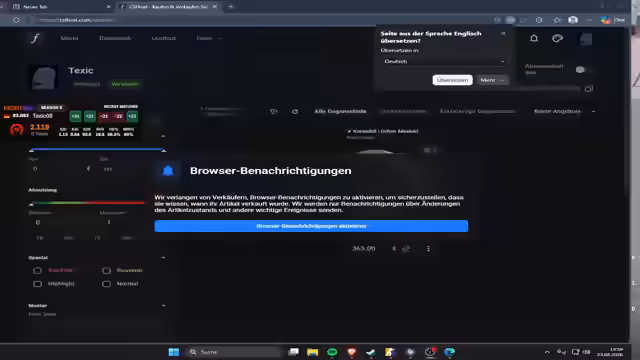Click the Texic profile avatar picture
Image resolution: width=640 pixels, height=360 pixels.
44,76
